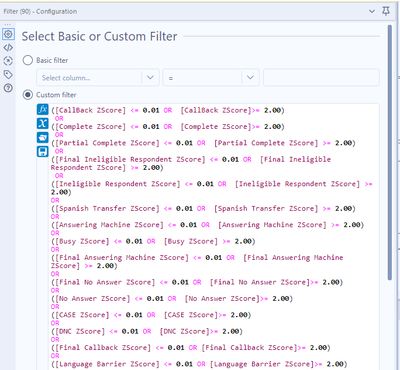Click the [Complete ZScore] expression line
The width and height of the screenshot is (400, 370).
168,127
